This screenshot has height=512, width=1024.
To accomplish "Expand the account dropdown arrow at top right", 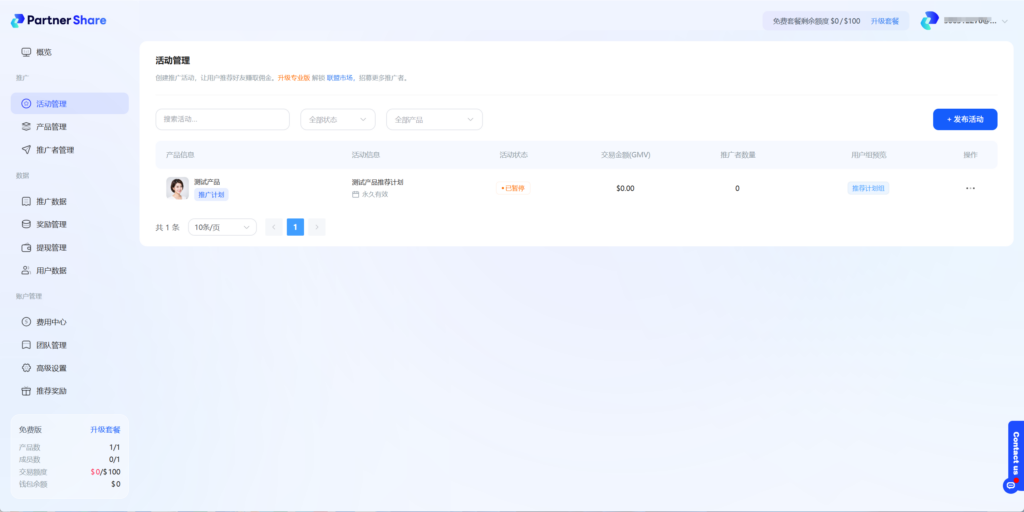I will [1004, 21].
